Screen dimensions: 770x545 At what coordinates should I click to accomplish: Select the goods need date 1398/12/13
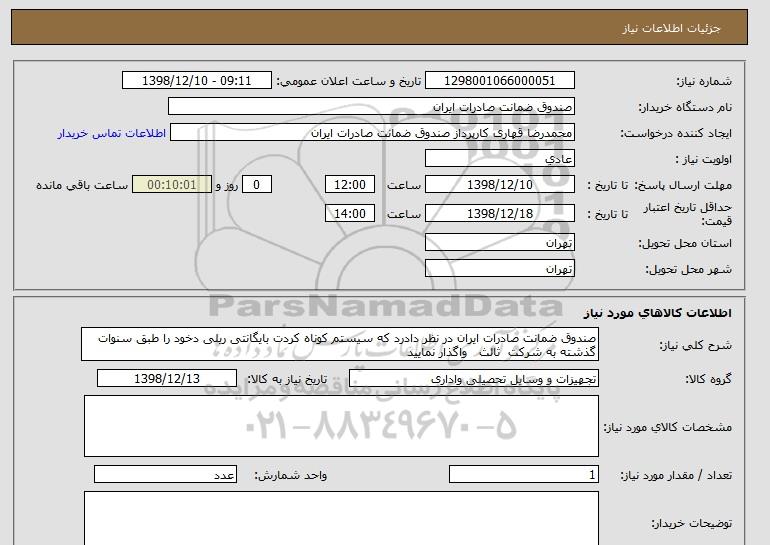pos(167,379)
